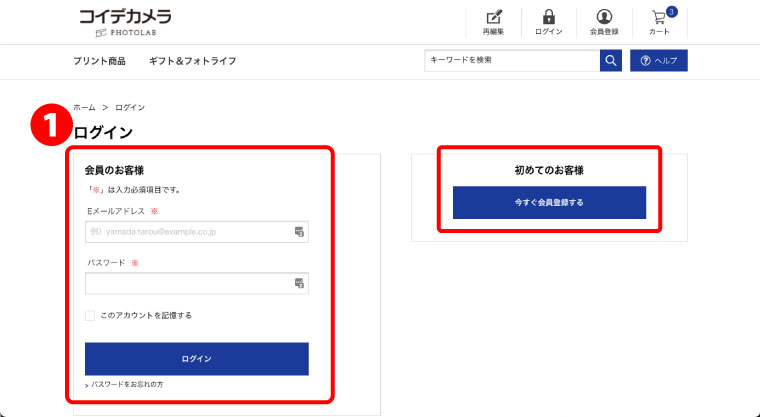This screenshot has width=760, height=417.
Task: Click the blue ログイン submit button
Action: (x=197, y=358)
